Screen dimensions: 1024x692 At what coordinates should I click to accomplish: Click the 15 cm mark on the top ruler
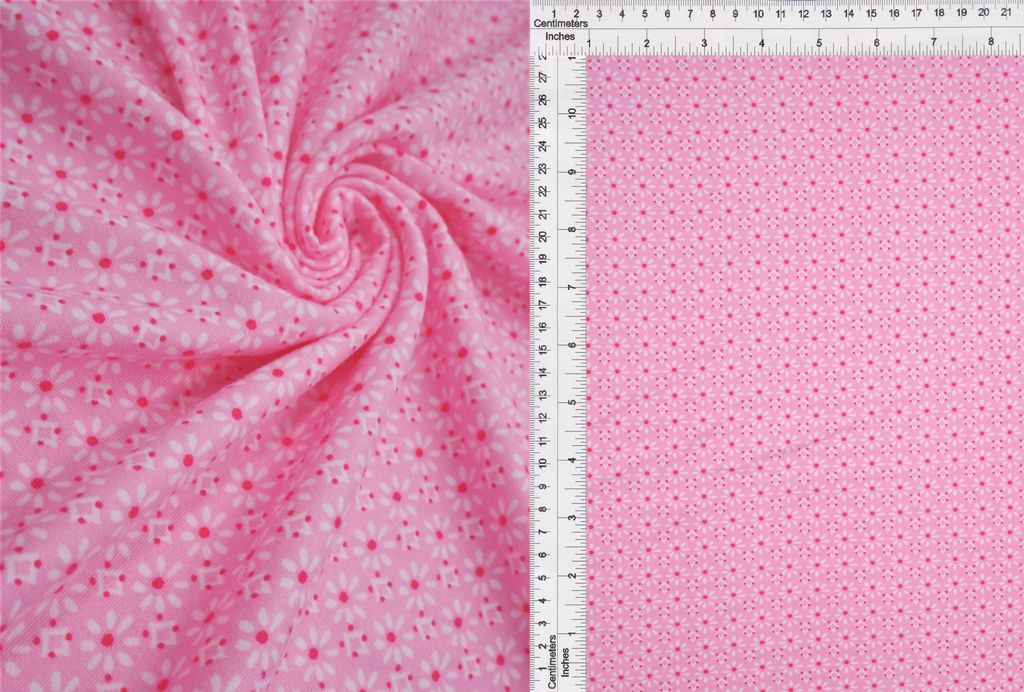[871, 14]
